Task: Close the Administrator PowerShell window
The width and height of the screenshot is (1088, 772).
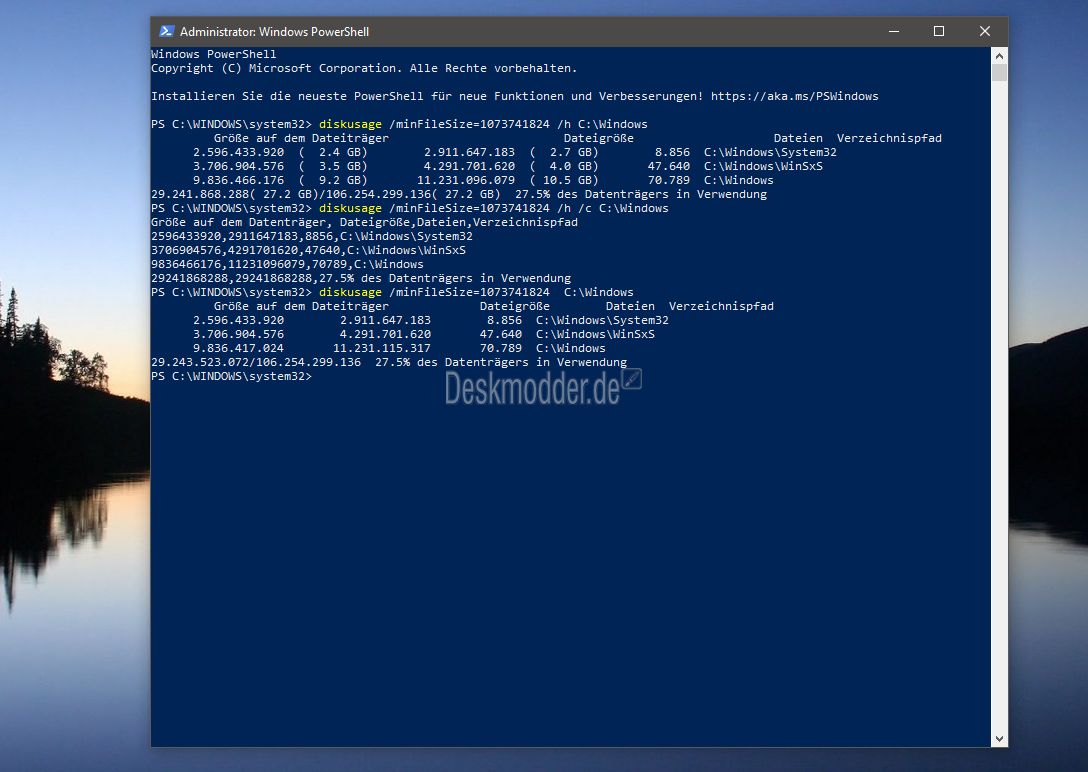Action: 985,31
